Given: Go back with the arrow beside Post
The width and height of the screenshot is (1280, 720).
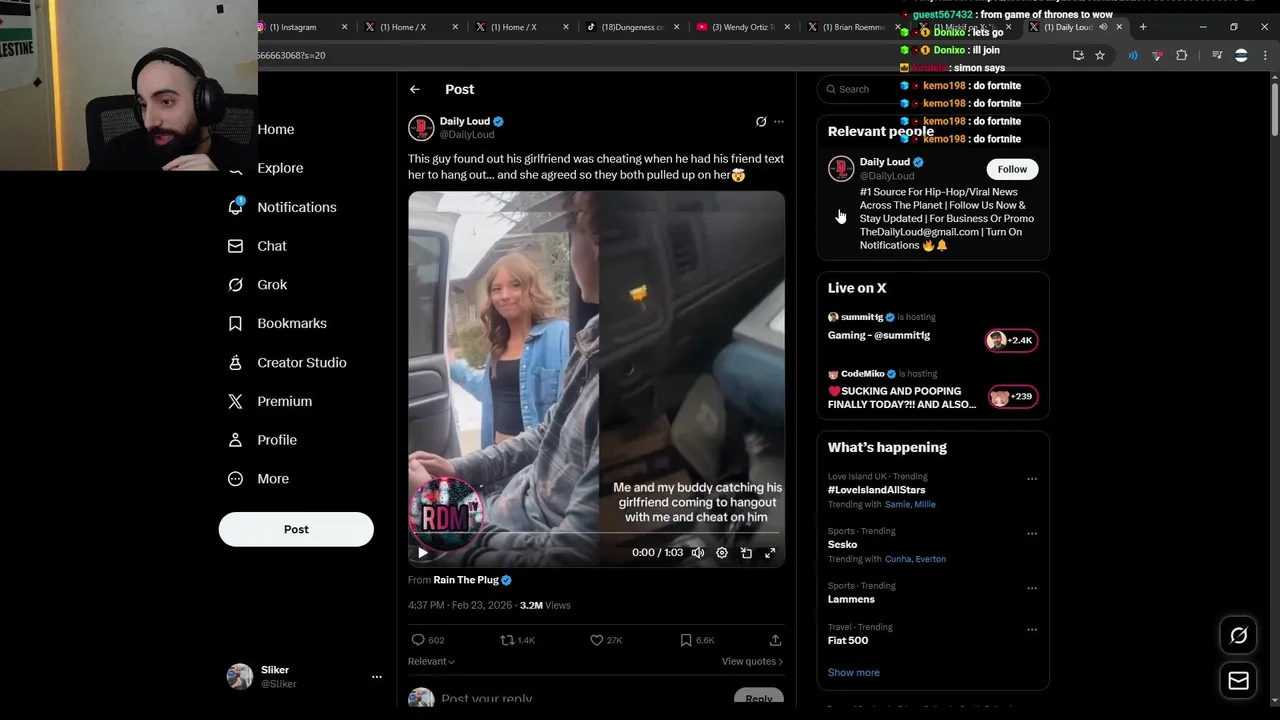Looking at the screenshot, I should pos(414,89).
